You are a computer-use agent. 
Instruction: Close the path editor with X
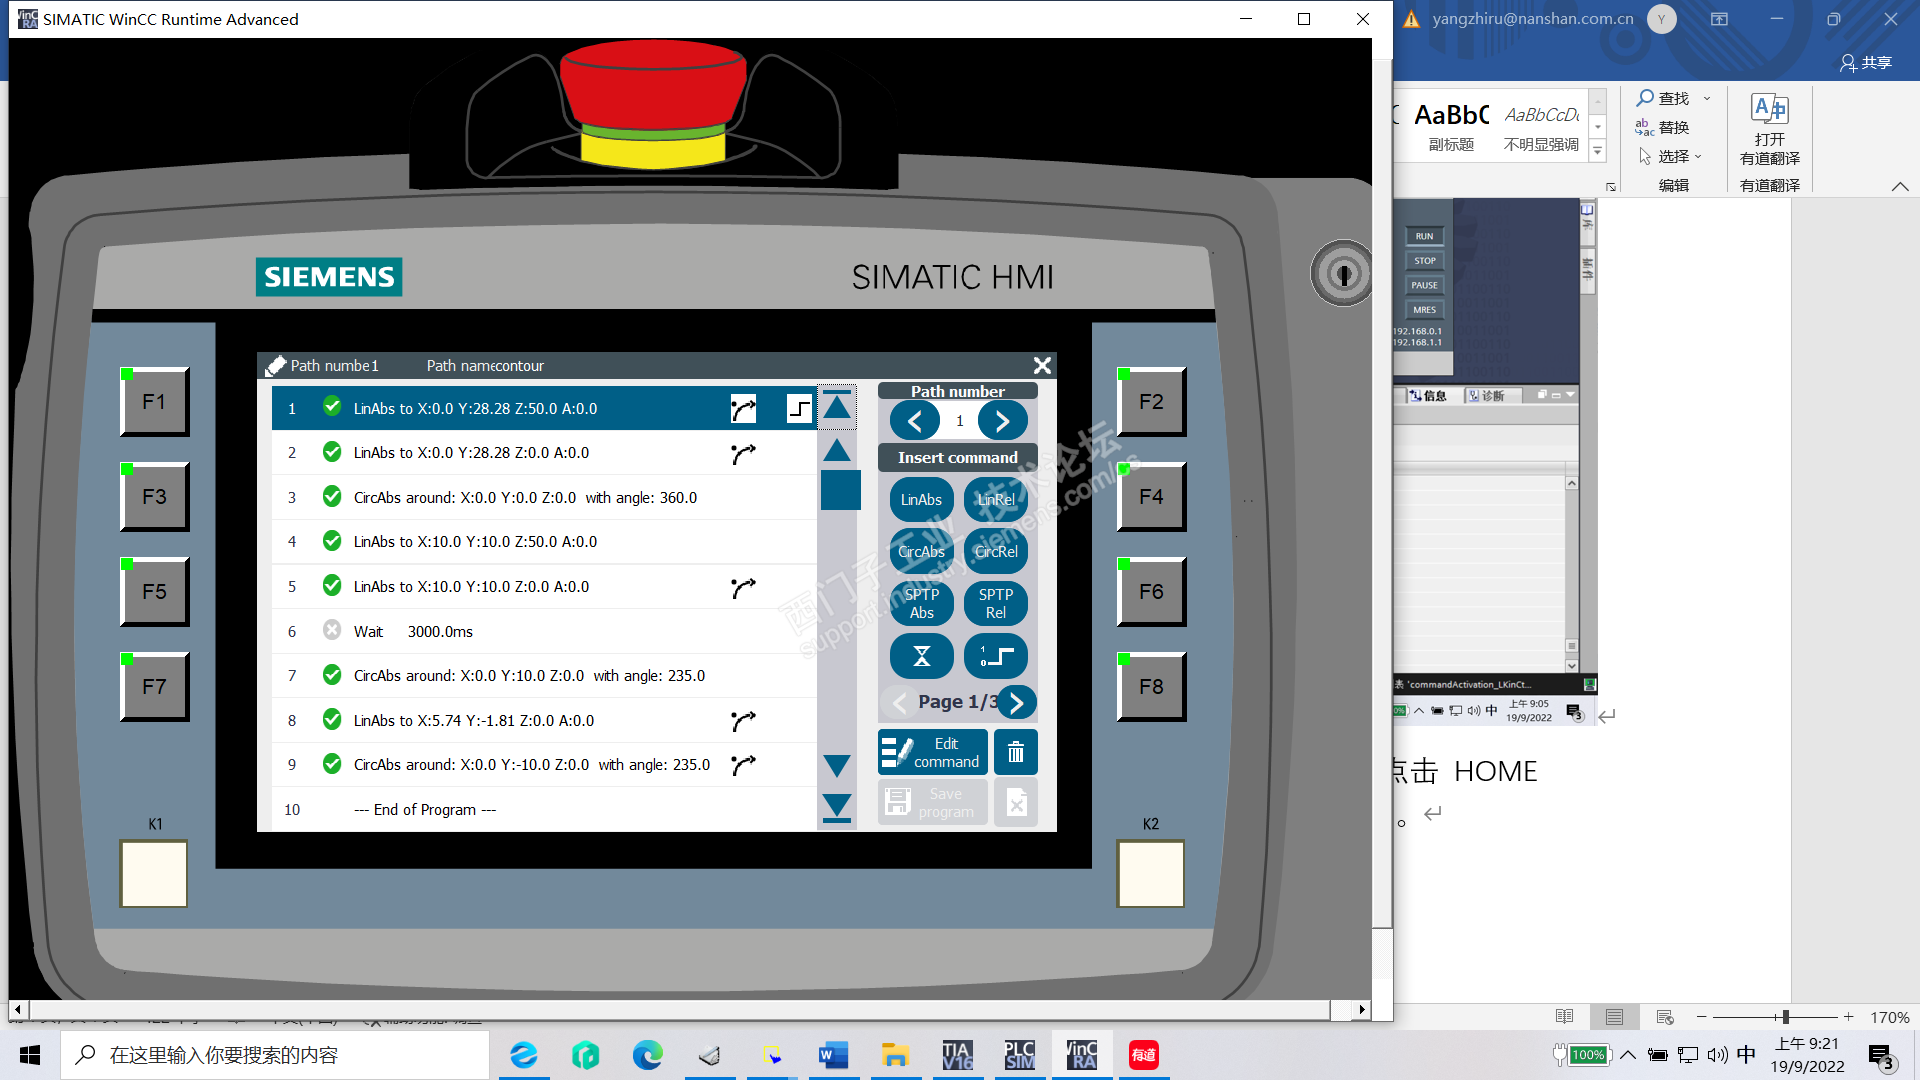click(x=1041, y=366)
